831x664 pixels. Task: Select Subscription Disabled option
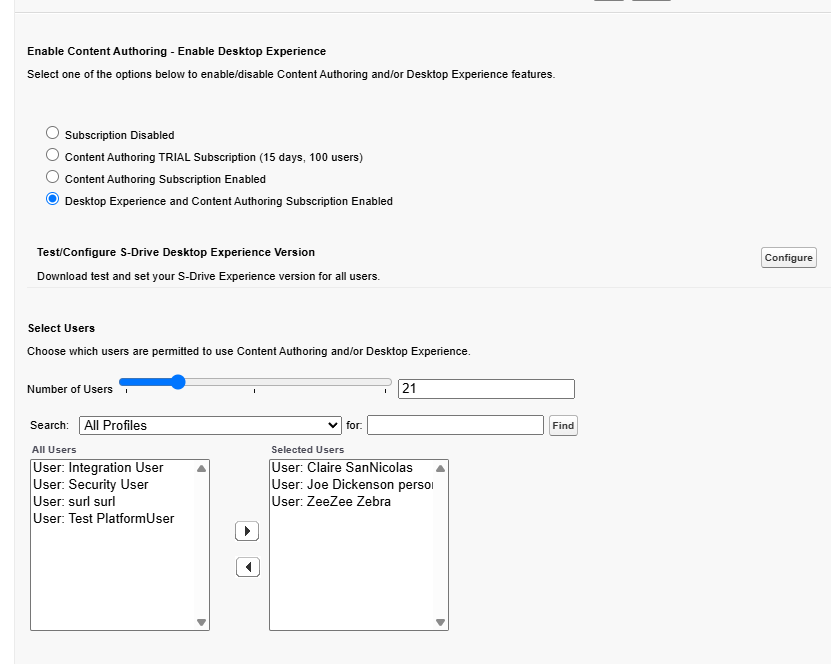click(53, 133)
